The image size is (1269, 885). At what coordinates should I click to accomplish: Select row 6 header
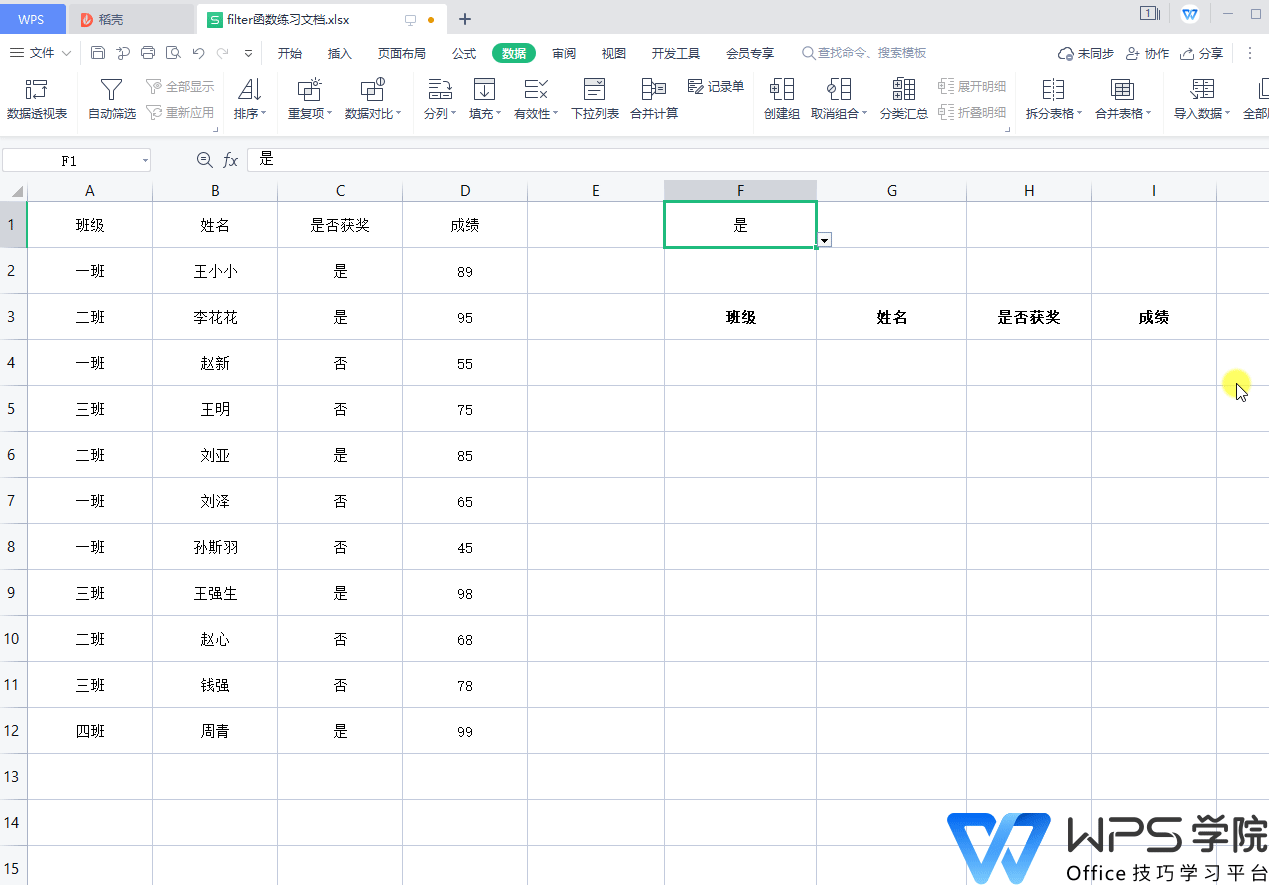click(x=13, y=455)
